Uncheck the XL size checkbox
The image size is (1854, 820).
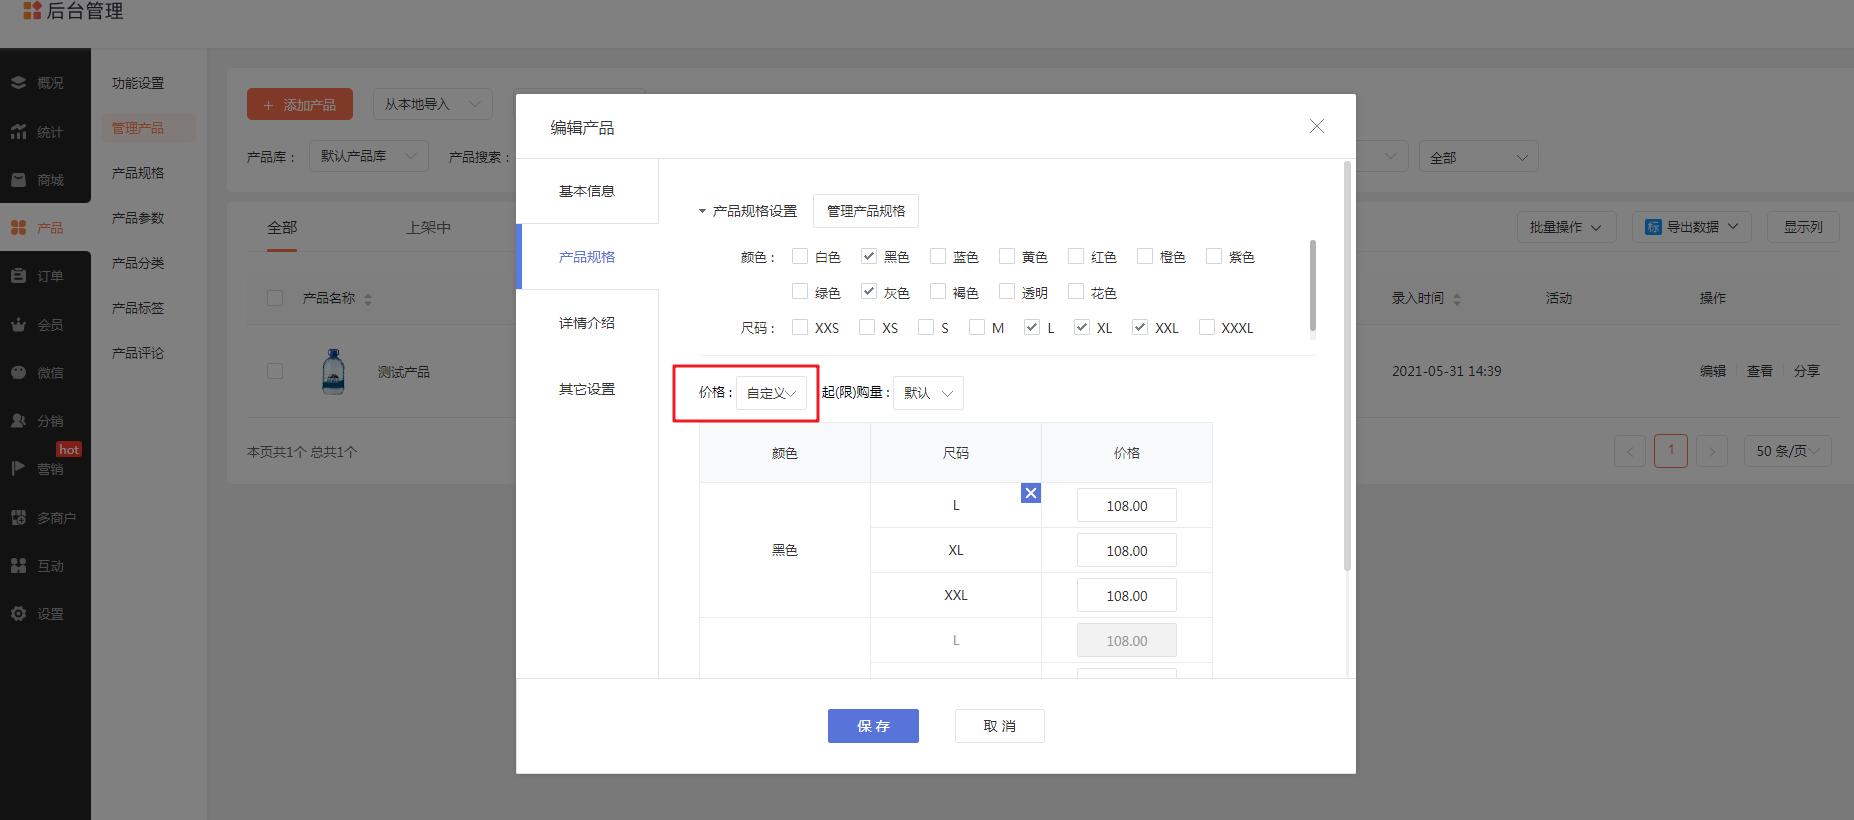(1082, 327)
